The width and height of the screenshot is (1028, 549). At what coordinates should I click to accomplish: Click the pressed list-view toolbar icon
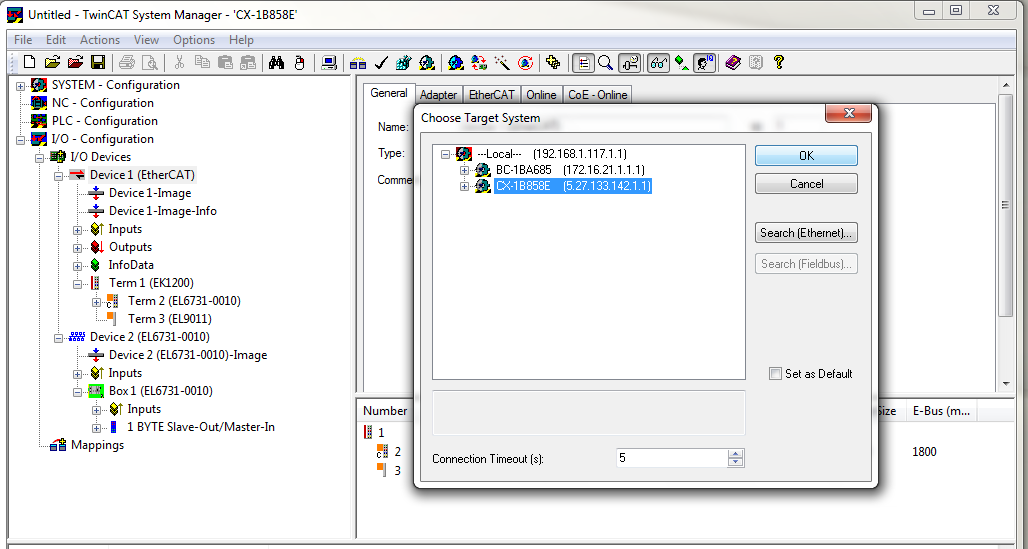point(583,62)
